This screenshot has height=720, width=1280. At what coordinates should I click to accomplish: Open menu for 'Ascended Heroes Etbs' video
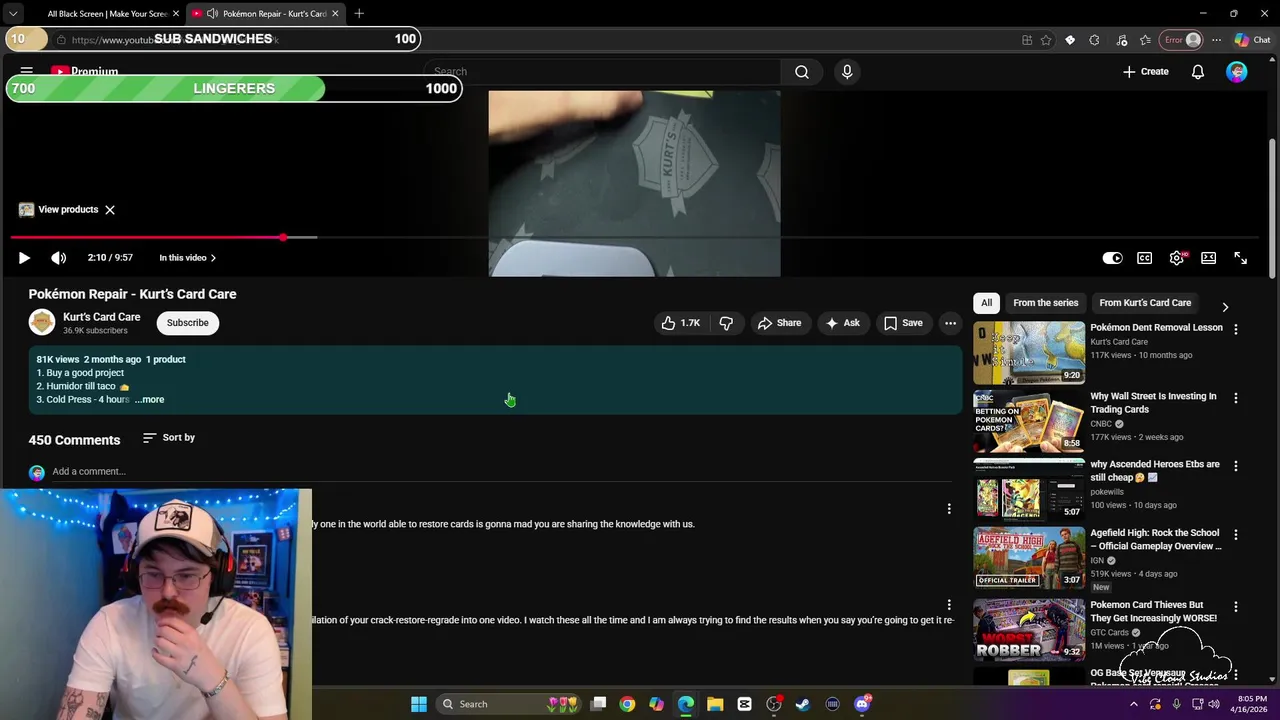[x=1236, y=466]
